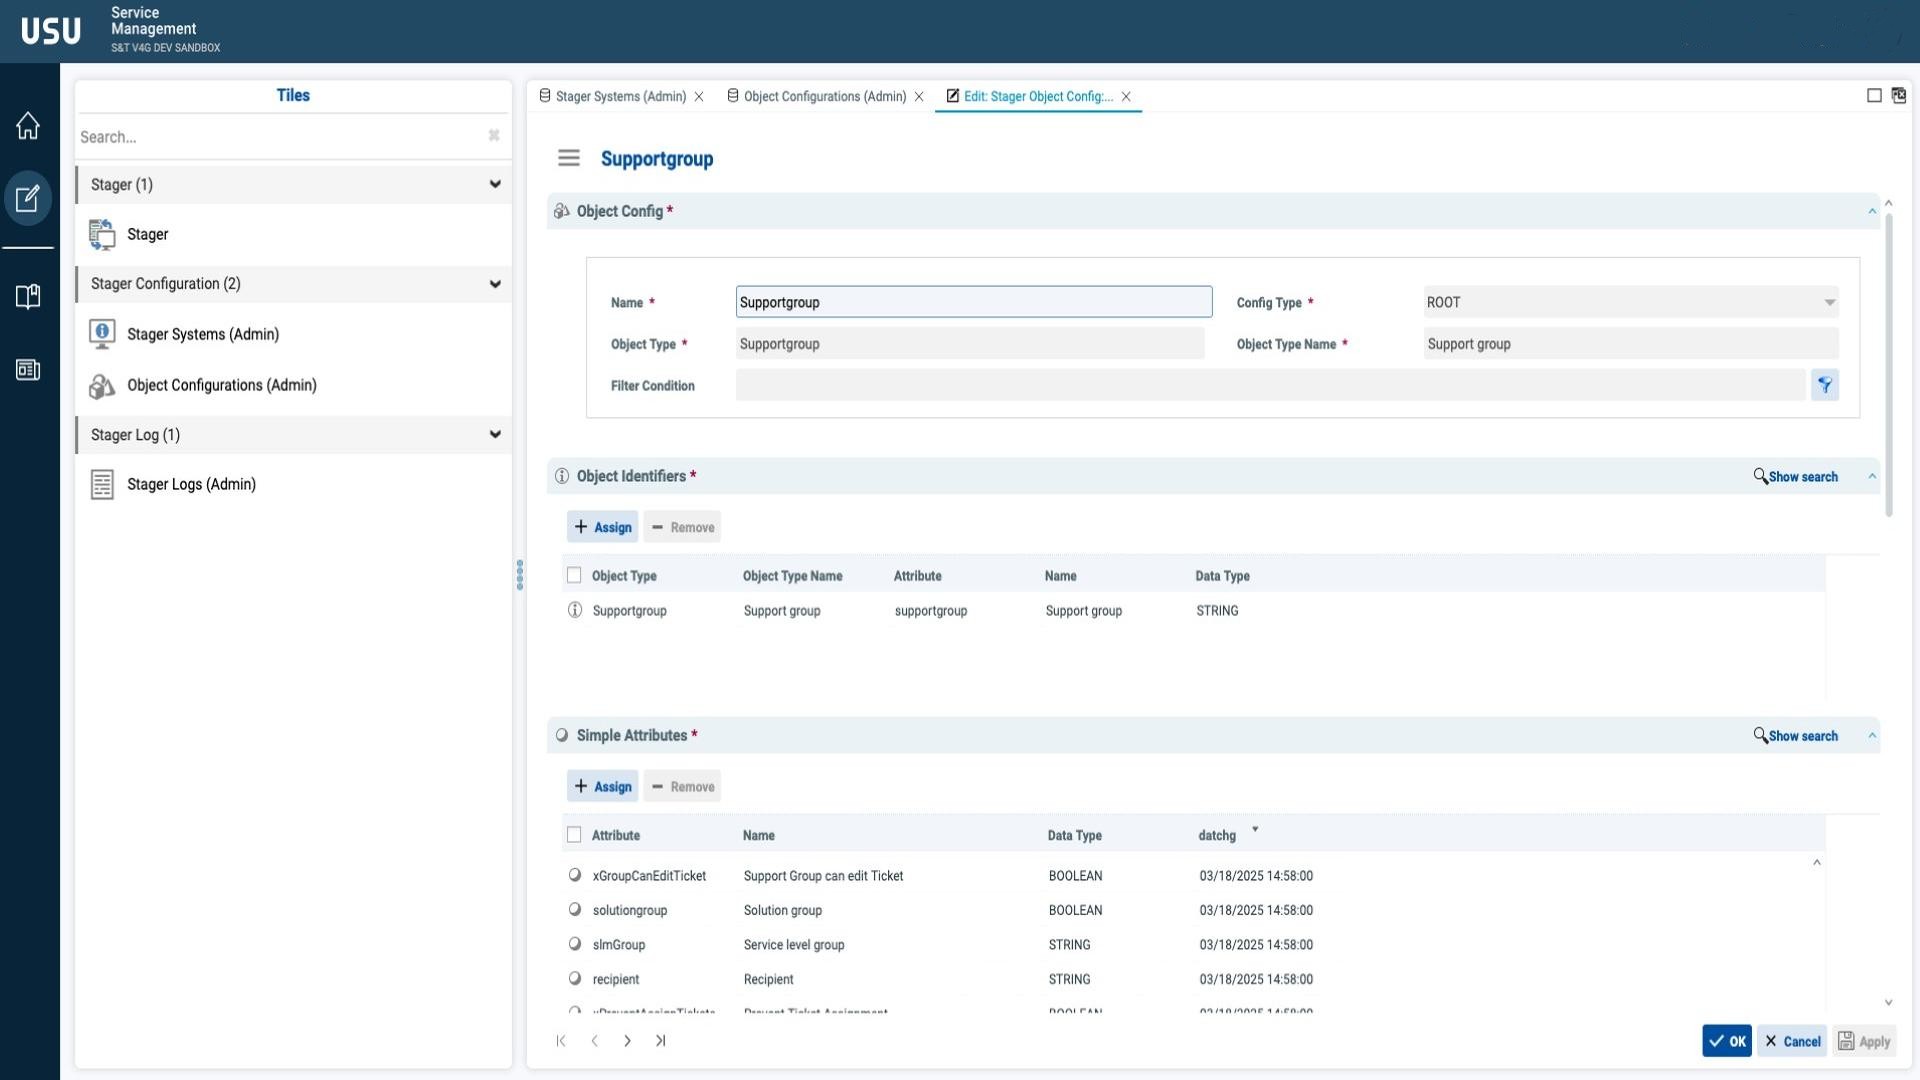Switch to the Object Configurations (Admin) tab
Image resolution: width=1920 pixels, height=1080 pixels.
coord(824,97)
